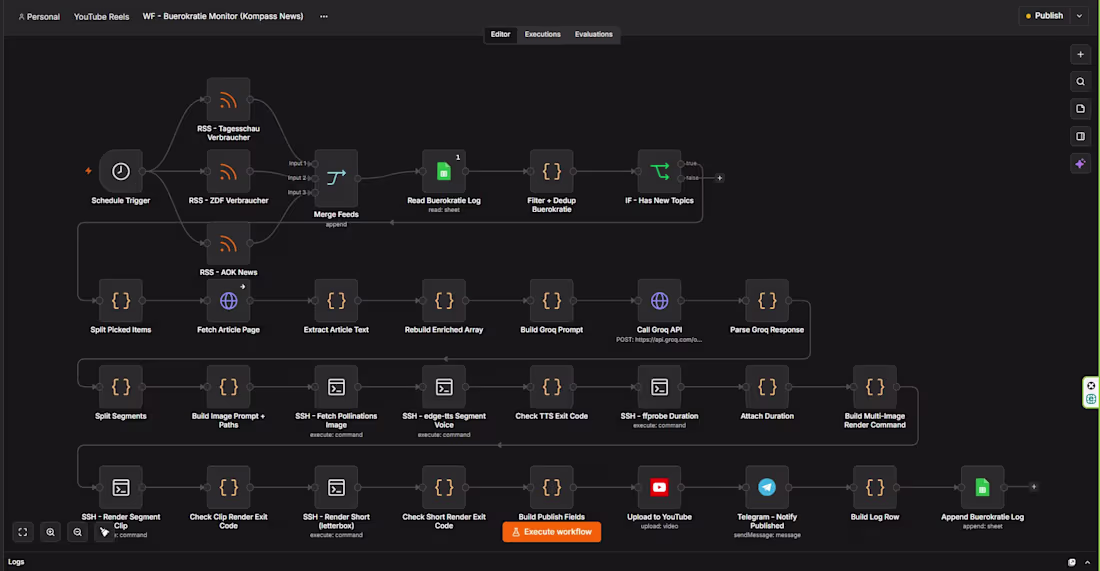This screenshot has width=1100, height=571.
Task: Open the Append Buerokratie Log sheet node
Action: [982, 488]
